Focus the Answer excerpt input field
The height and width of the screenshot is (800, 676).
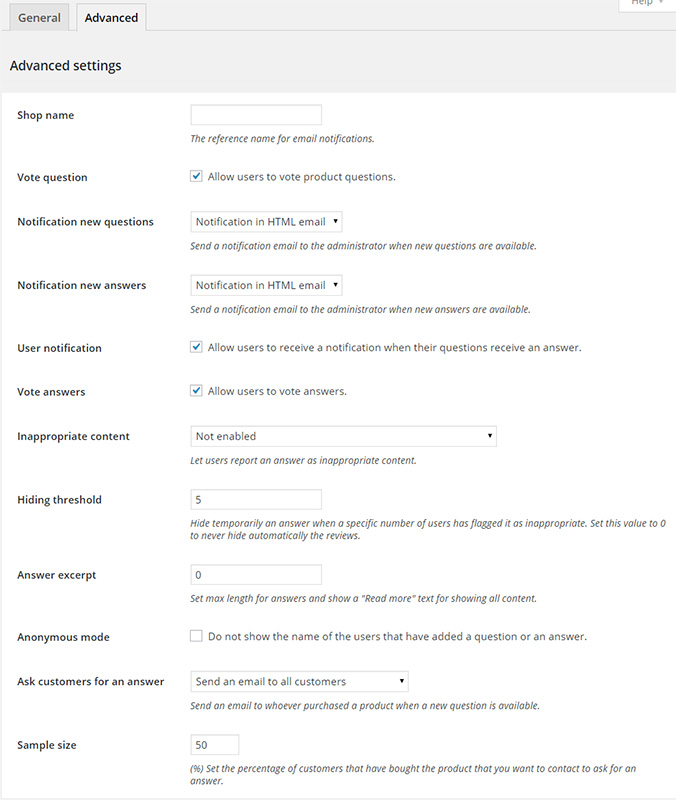[256, 575]
